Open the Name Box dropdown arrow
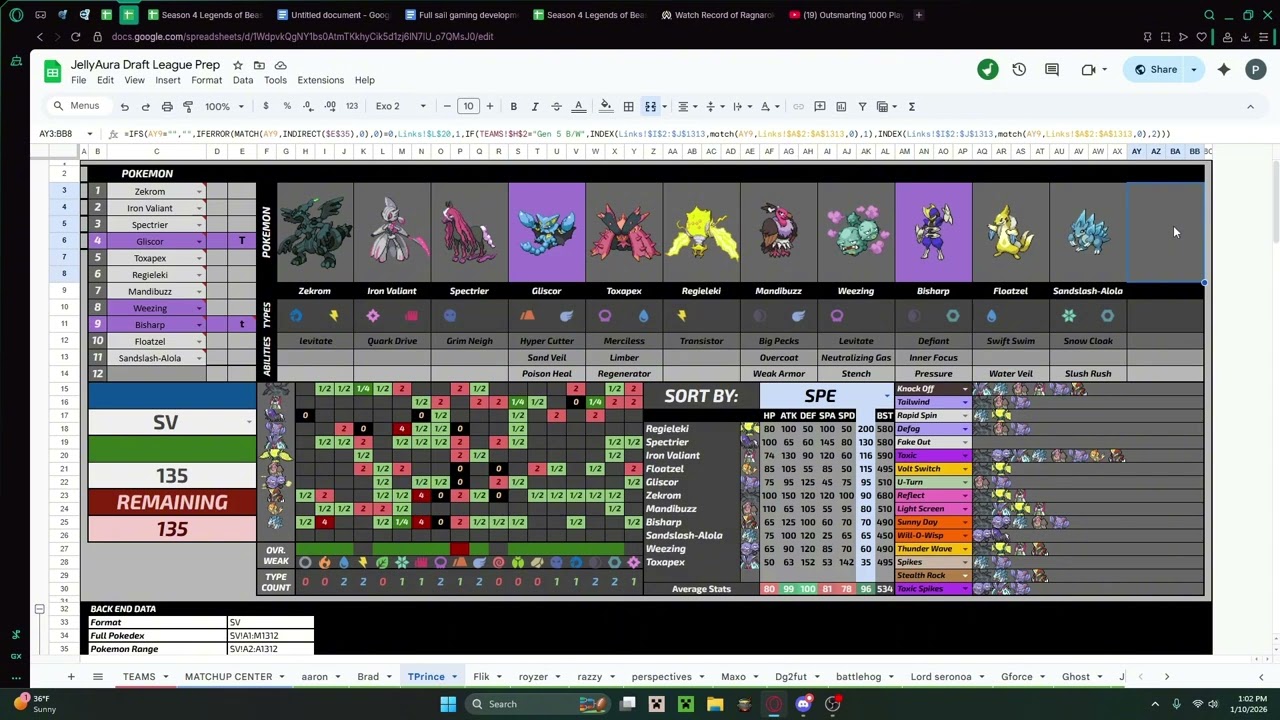1280x720 pixels. pyautogui.click(x=90, y=133)
